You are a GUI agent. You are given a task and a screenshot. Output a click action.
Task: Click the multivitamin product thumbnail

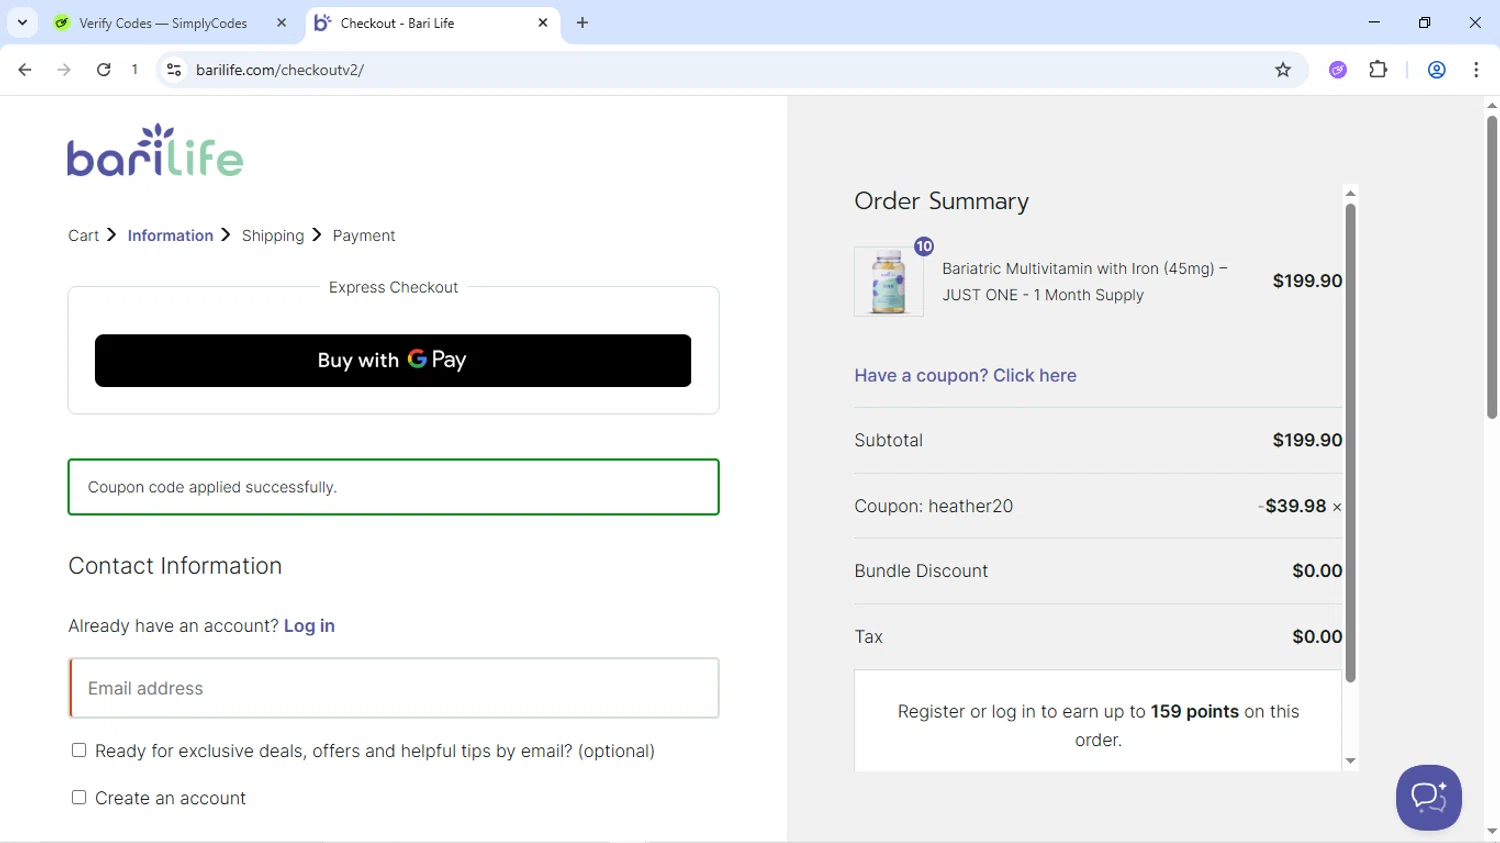[x=888, y=282]
